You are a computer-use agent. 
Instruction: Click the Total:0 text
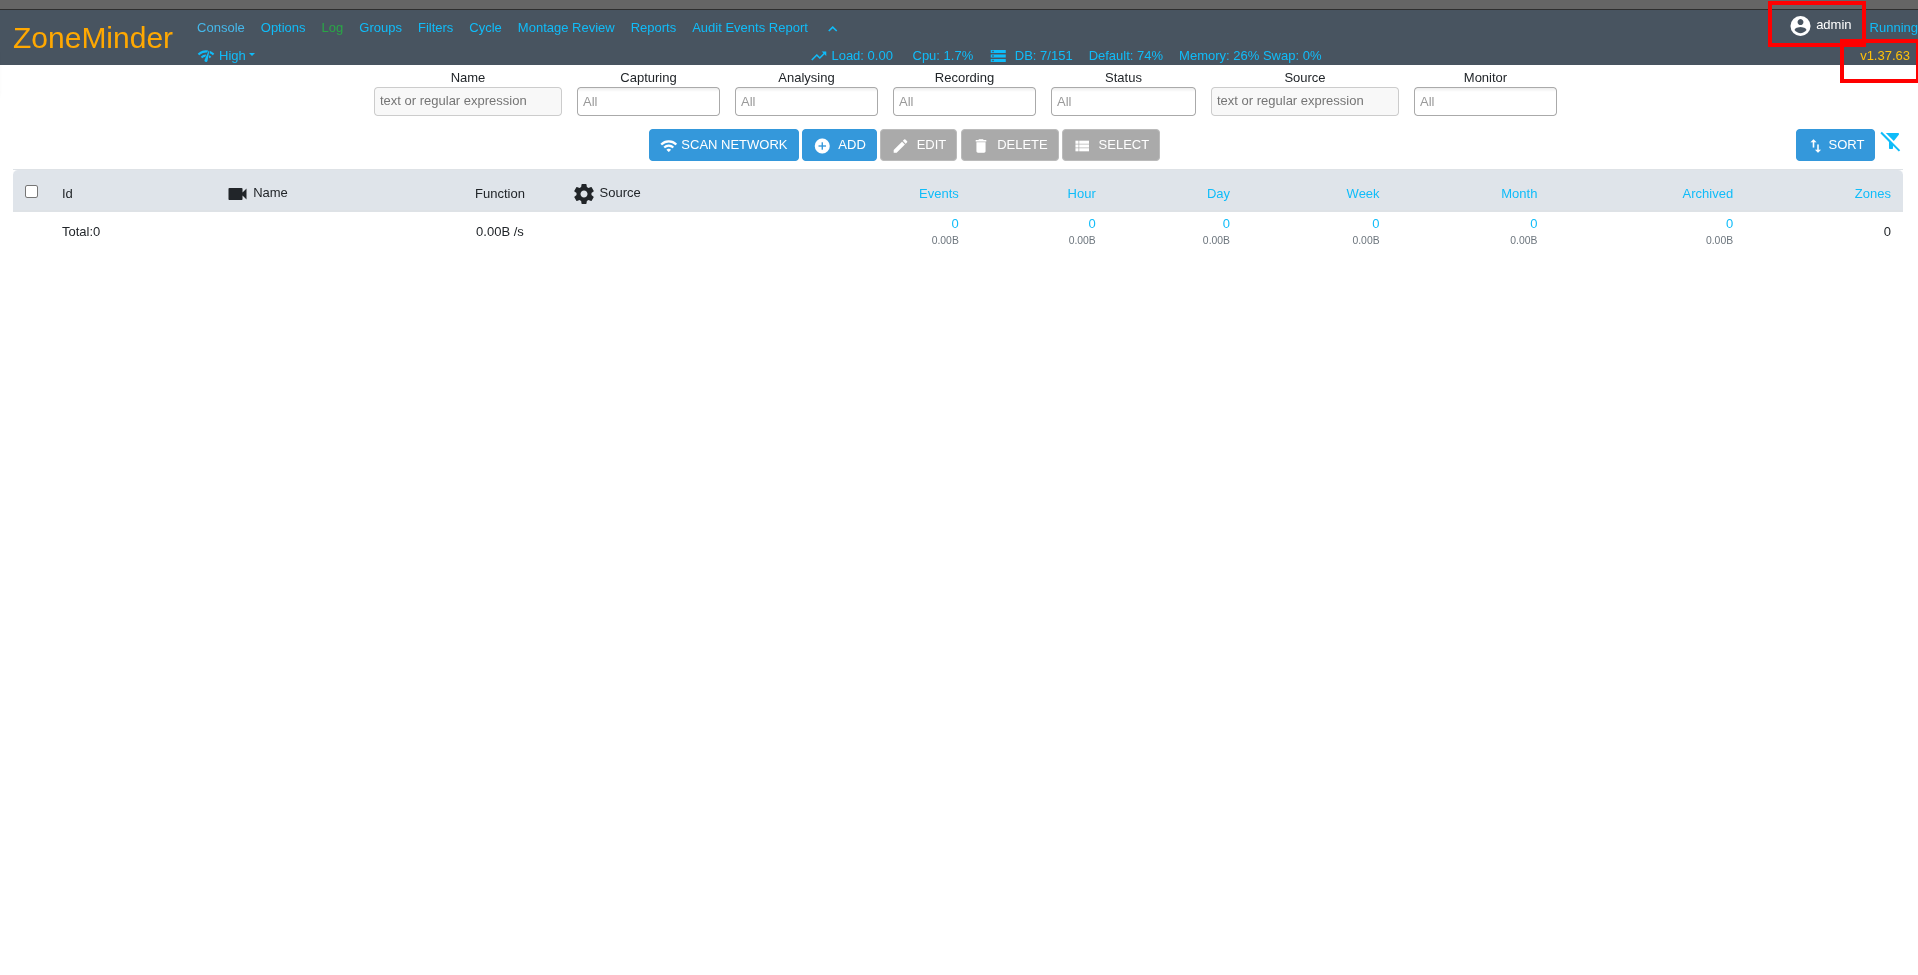[81, 232]
